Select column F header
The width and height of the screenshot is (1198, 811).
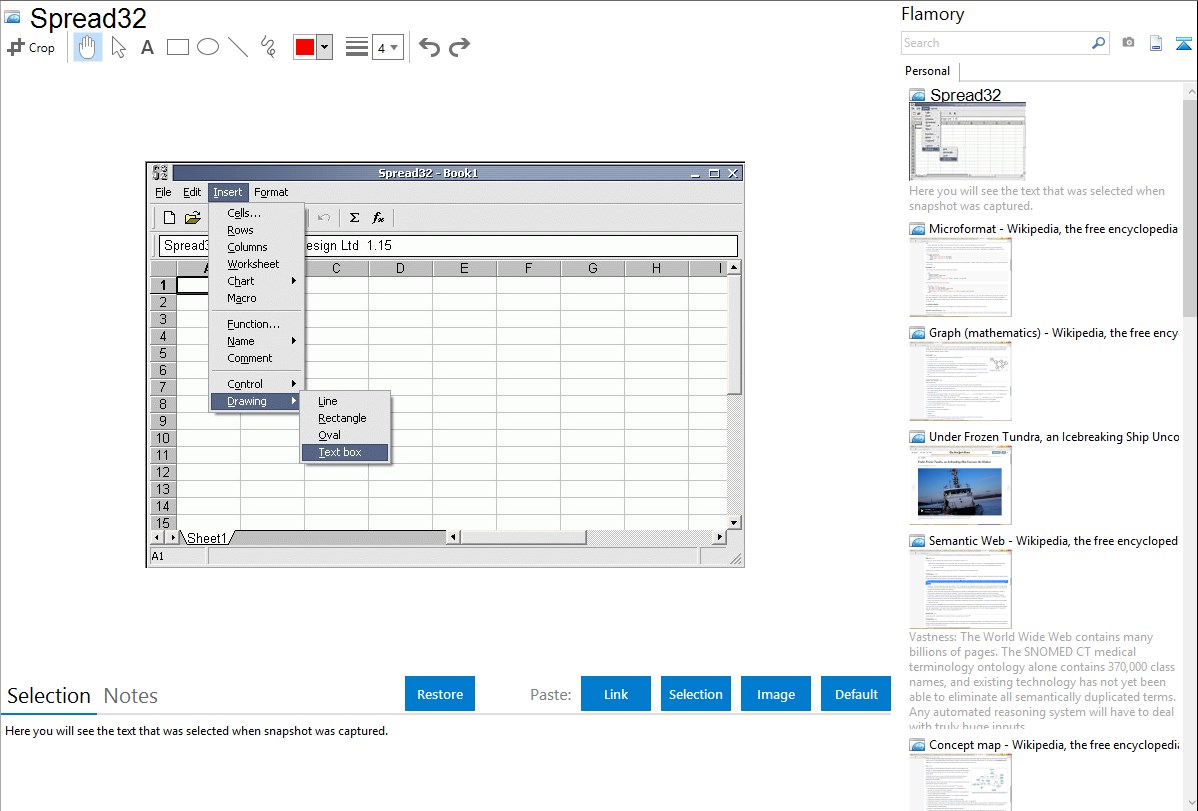pyautogui.click(x=529, y=268)
